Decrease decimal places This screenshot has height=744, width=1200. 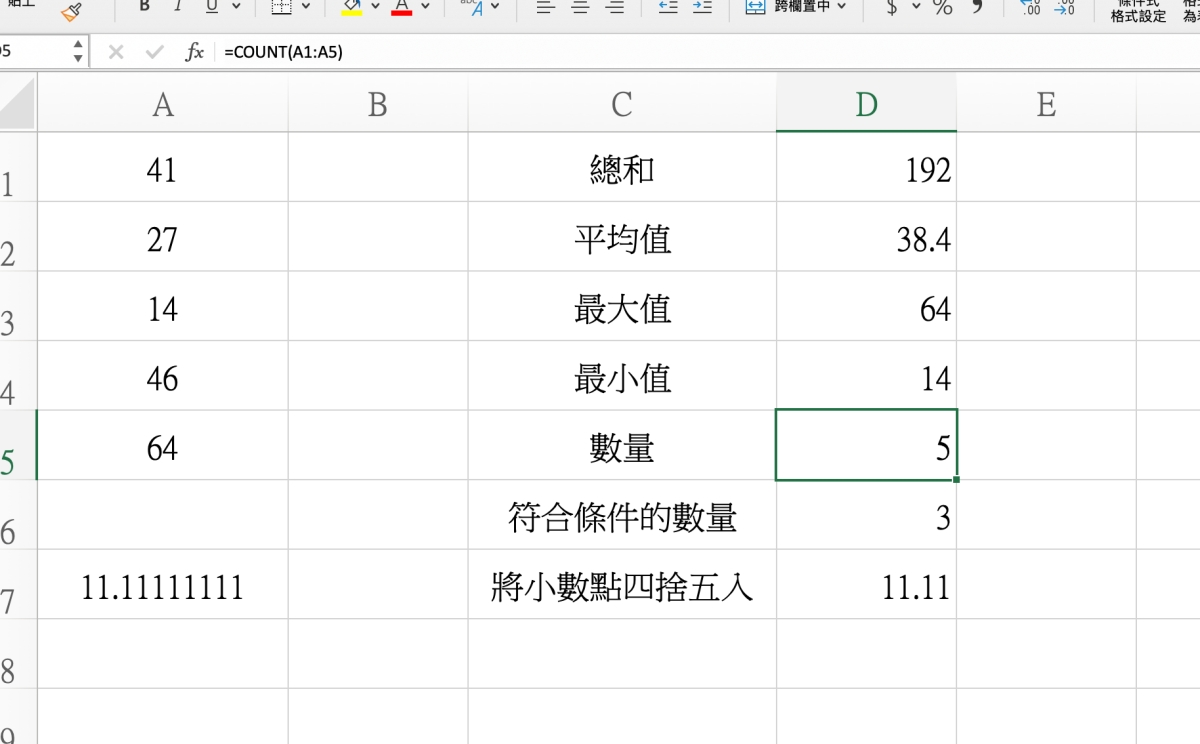[1064, 8]
